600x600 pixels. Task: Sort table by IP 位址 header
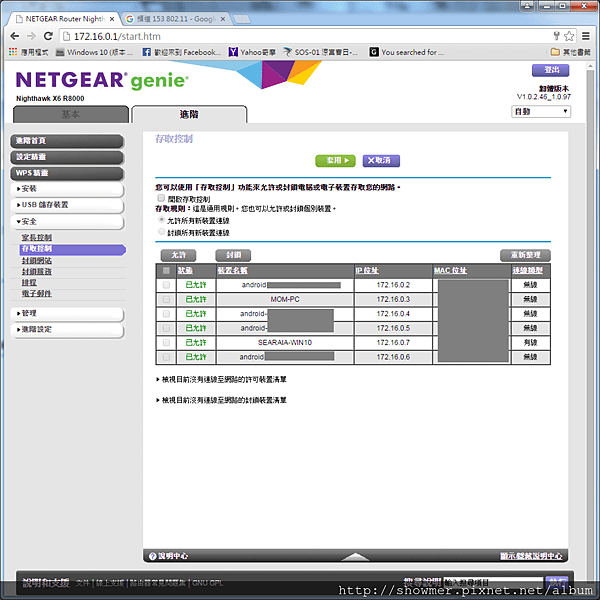point(367,271)
